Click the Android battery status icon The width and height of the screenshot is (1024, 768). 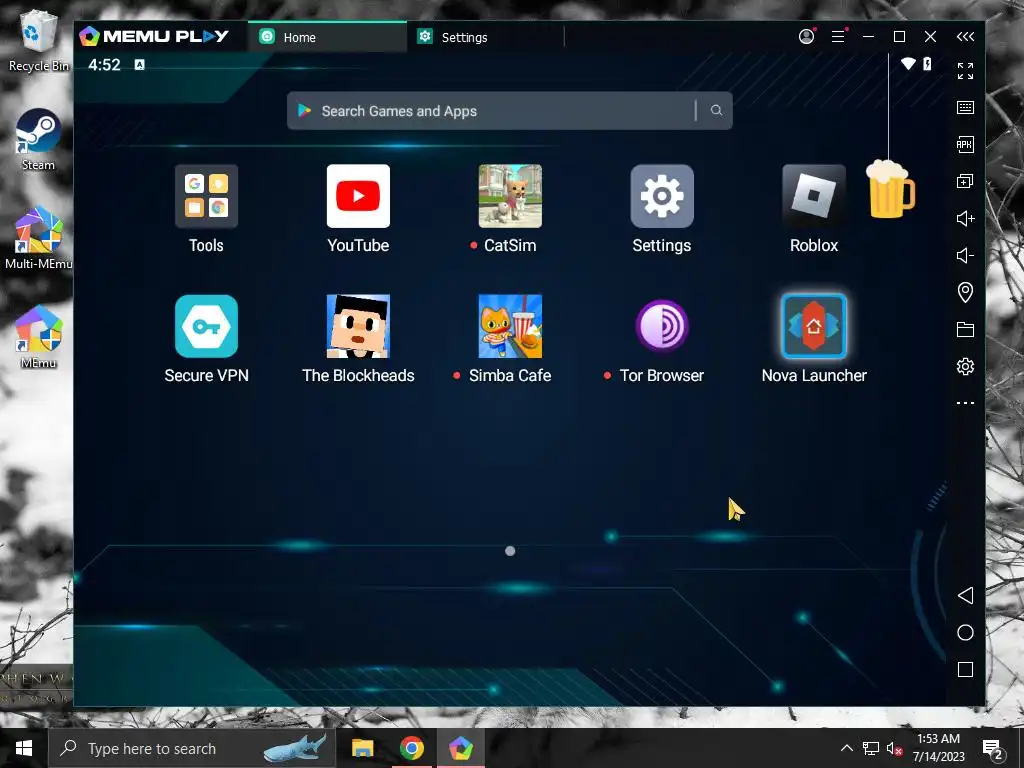click(x=927, y=63)
